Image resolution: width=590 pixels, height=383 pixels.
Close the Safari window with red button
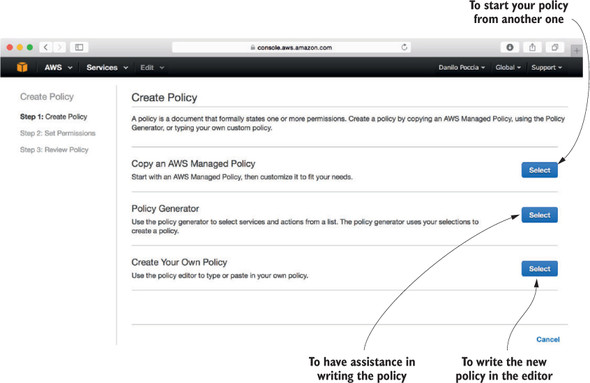pos(10,47)
